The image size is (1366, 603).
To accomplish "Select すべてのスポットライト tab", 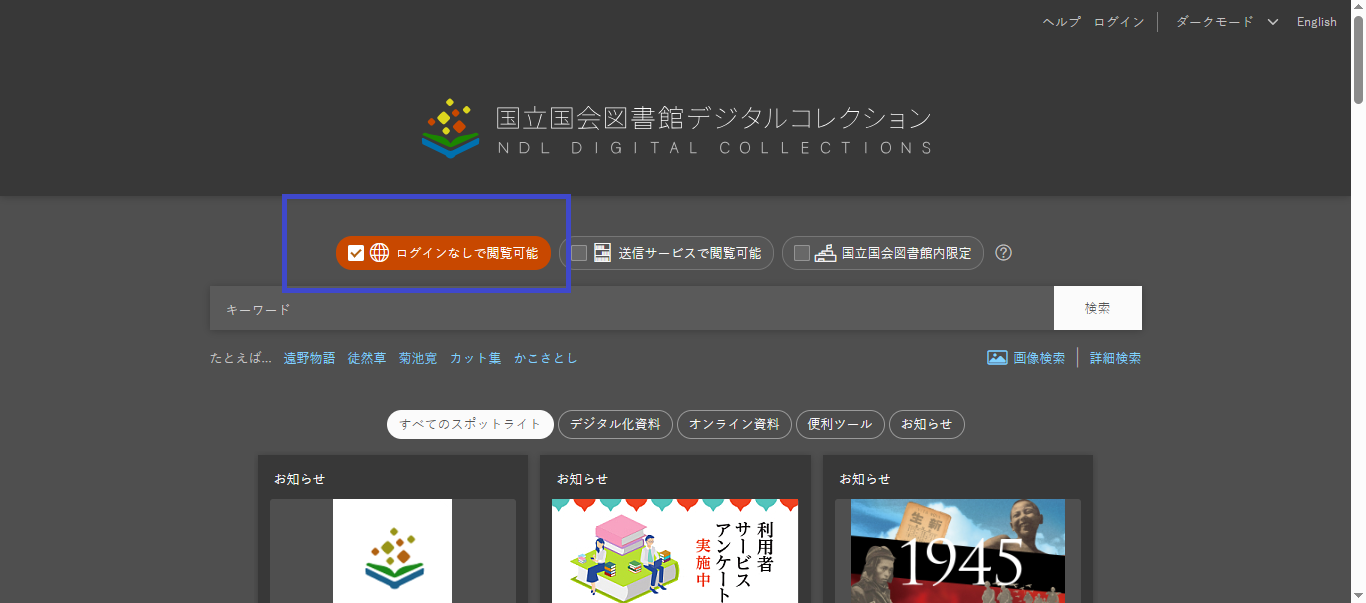I will click(x=470, y=424).
